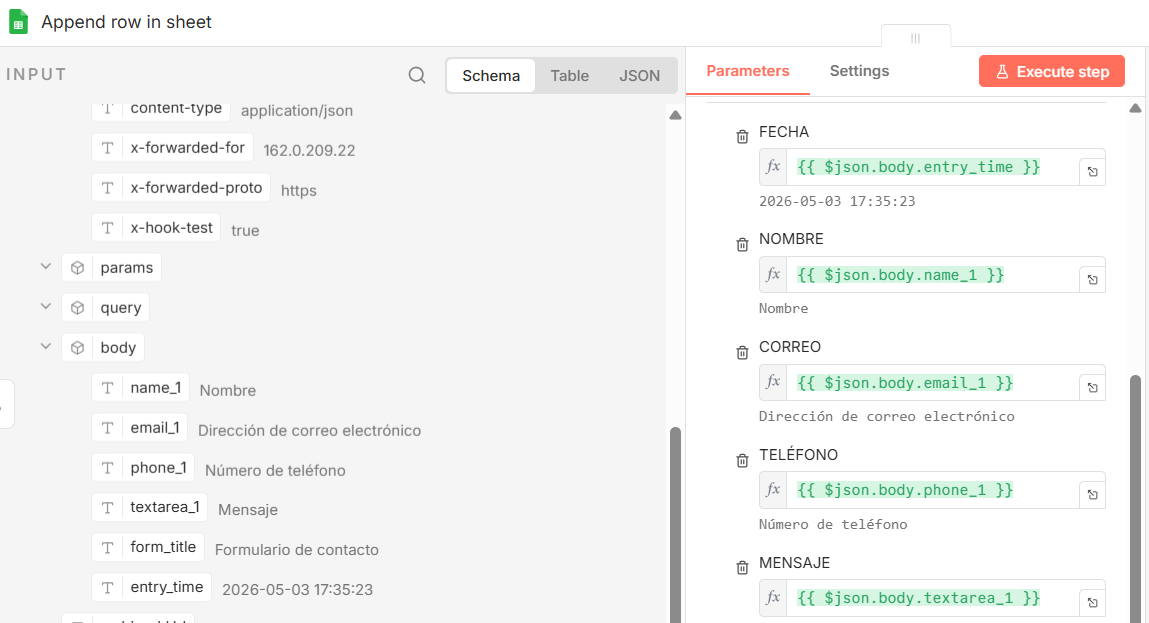Viewport: 1149px width, 623px height.
Task: Open the input search magnifier icon
Action: 417,75
